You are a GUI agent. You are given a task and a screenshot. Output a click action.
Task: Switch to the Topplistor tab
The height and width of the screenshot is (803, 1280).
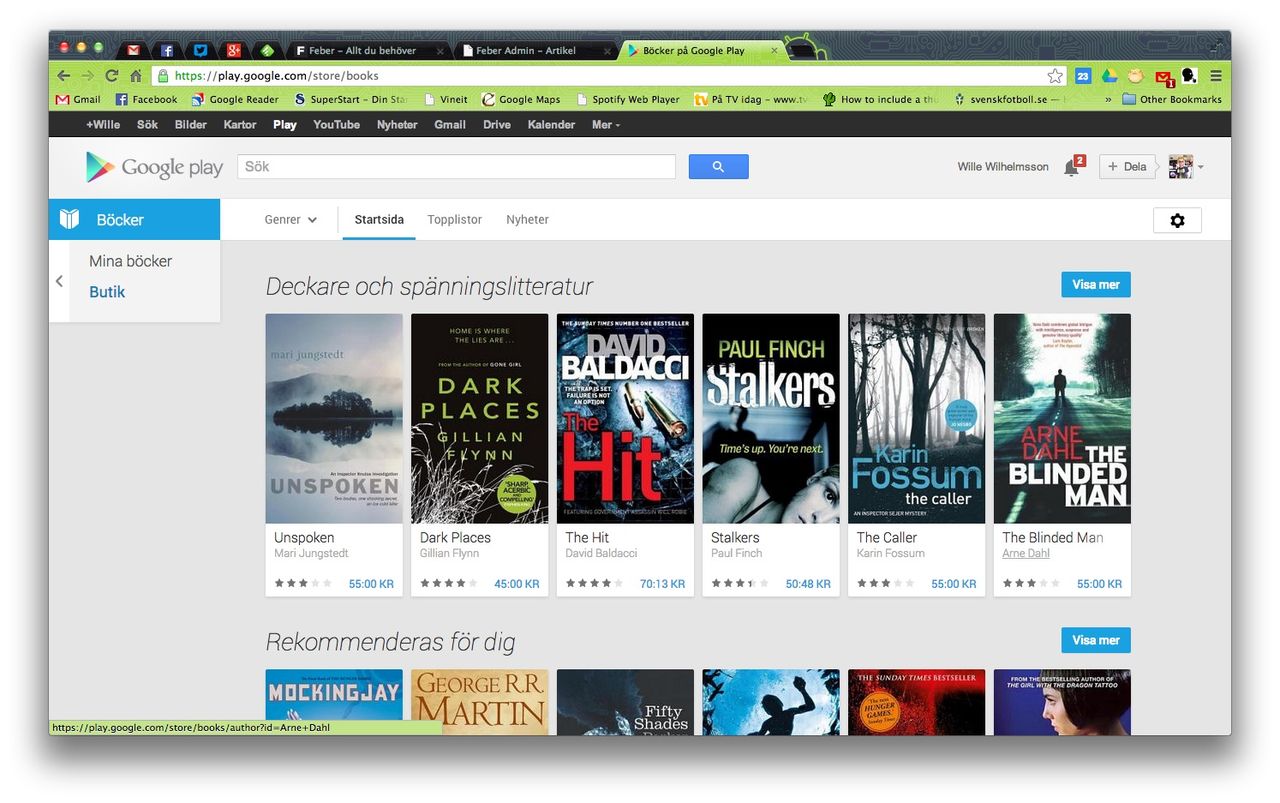coord(454,220)
